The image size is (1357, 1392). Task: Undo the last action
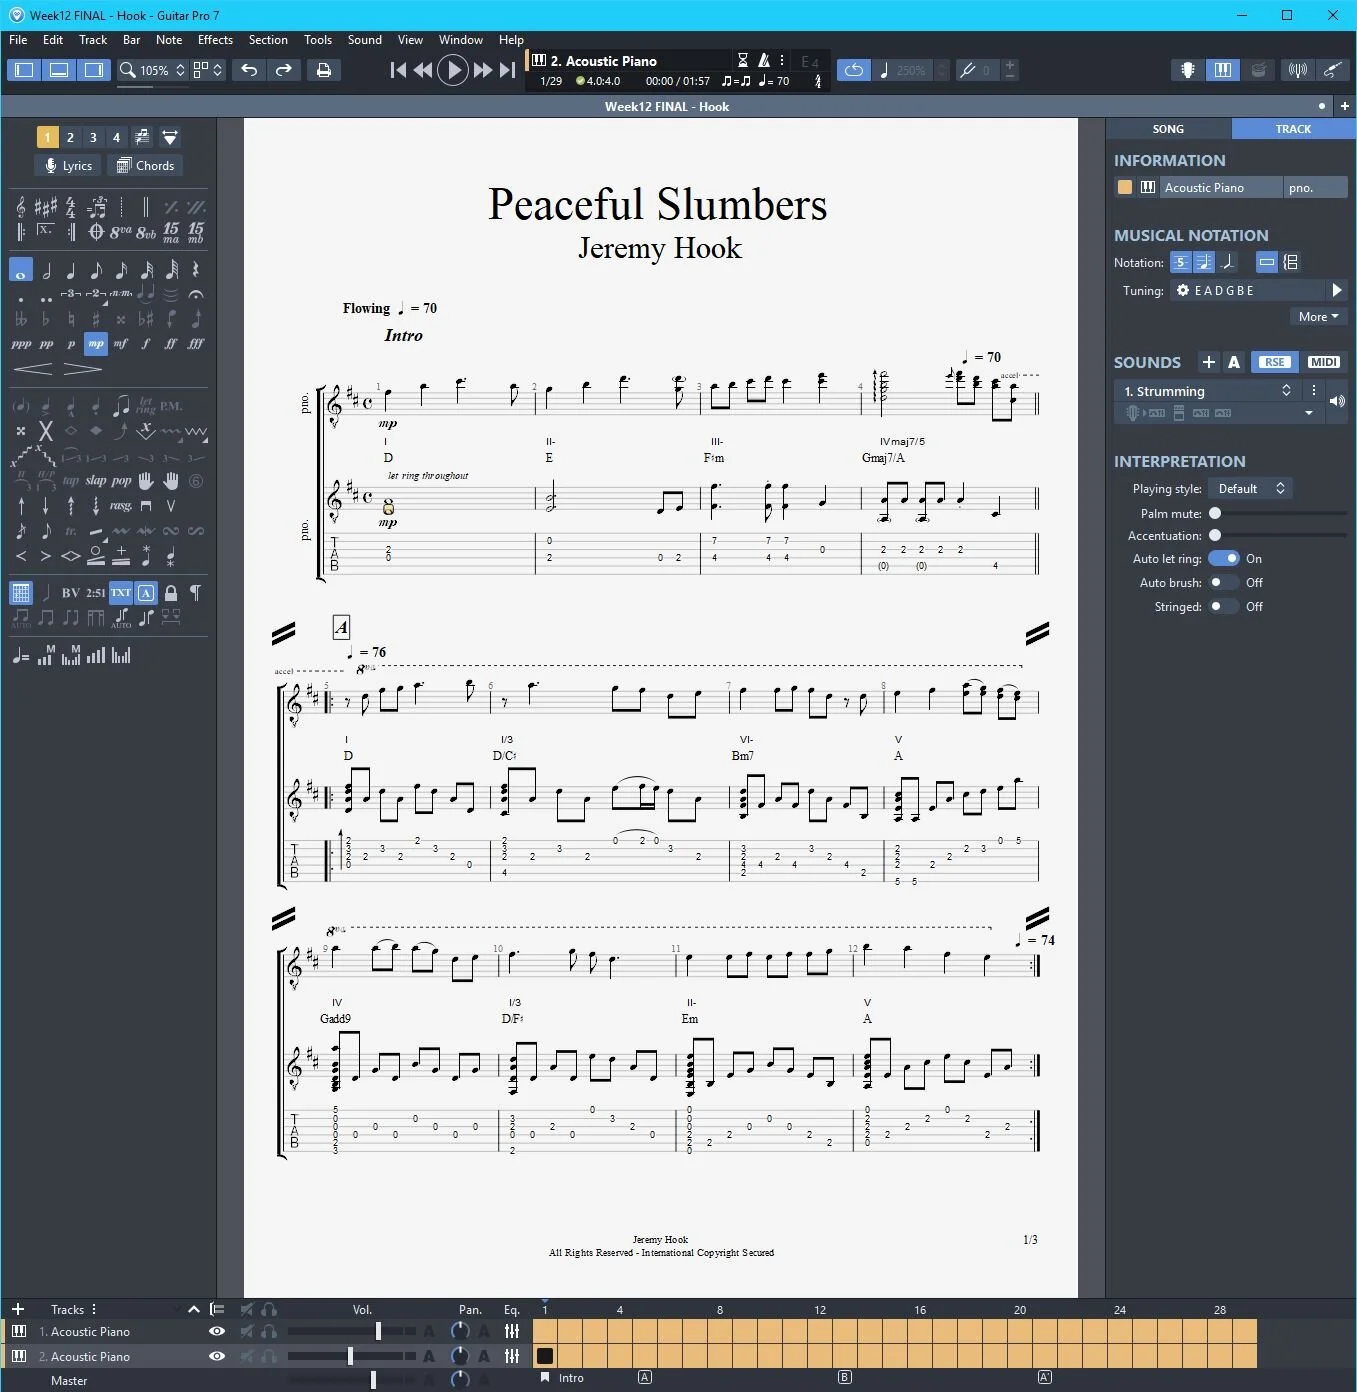250,70
